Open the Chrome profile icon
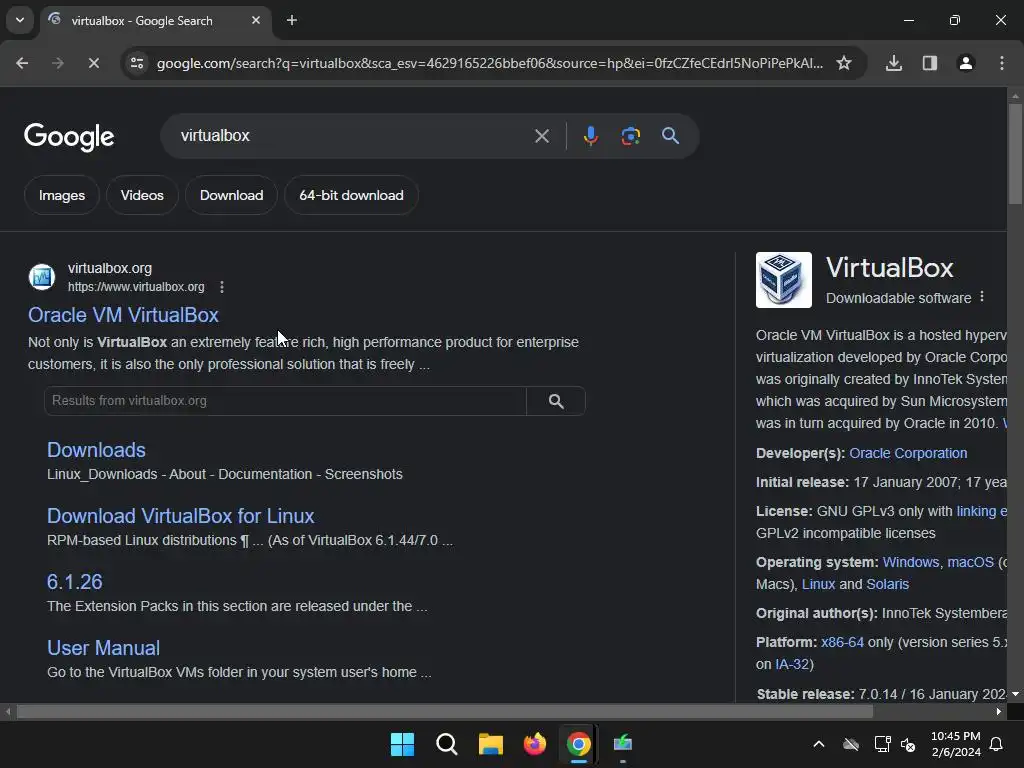1024x768 pixels. click(x=966, y=63)
